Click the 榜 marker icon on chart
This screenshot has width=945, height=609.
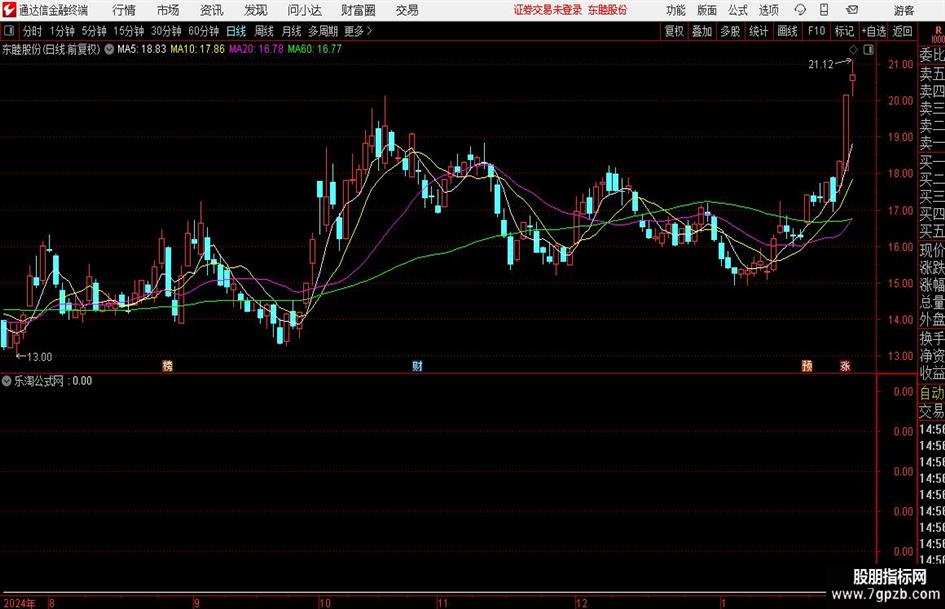point(168,366)
